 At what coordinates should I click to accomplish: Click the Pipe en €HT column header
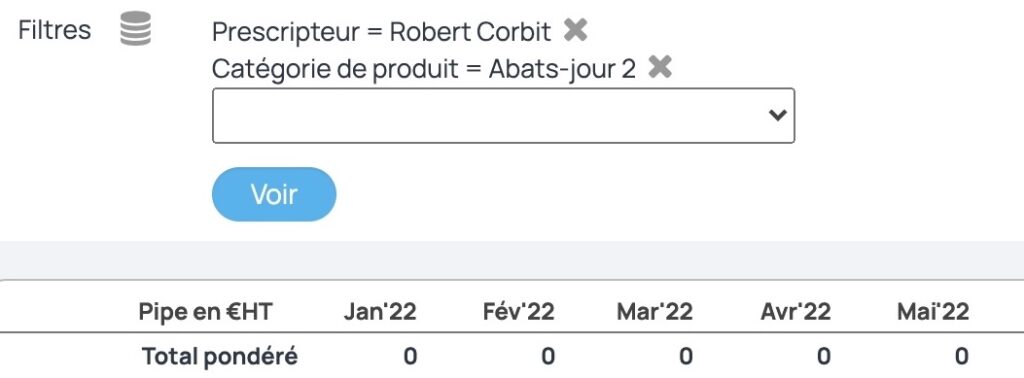point(205,312)
